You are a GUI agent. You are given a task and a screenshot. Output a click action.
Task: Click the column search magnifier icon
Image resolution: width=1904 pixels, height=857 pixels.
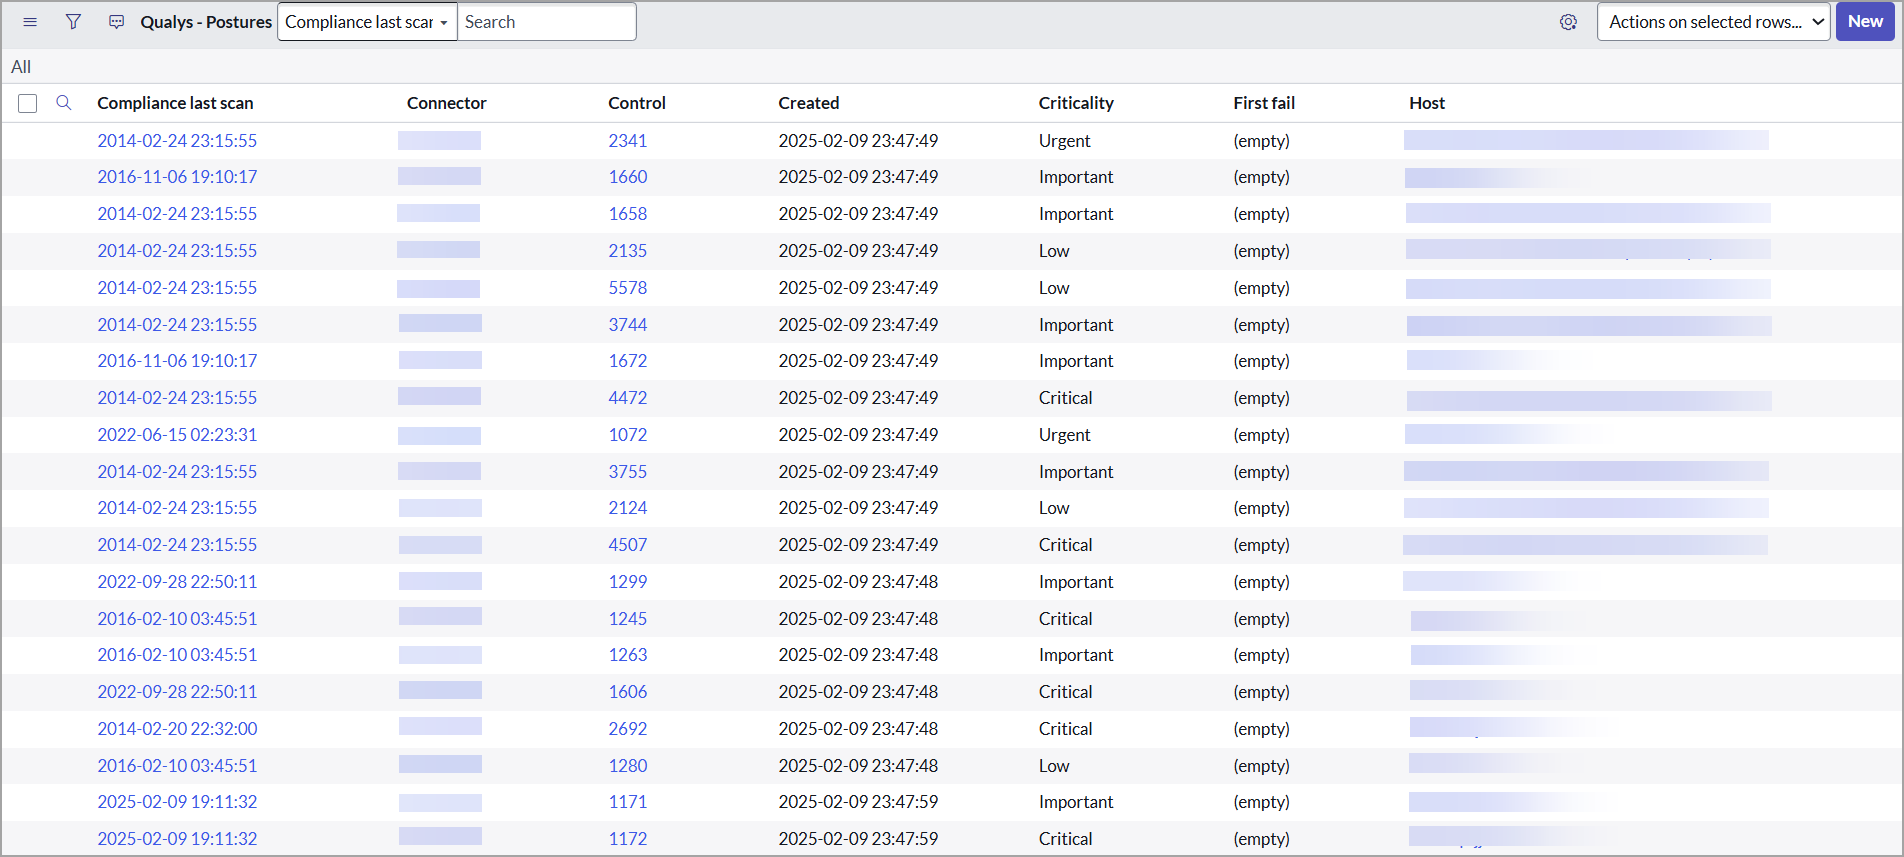pyautogui.click(x=64, y=103)
